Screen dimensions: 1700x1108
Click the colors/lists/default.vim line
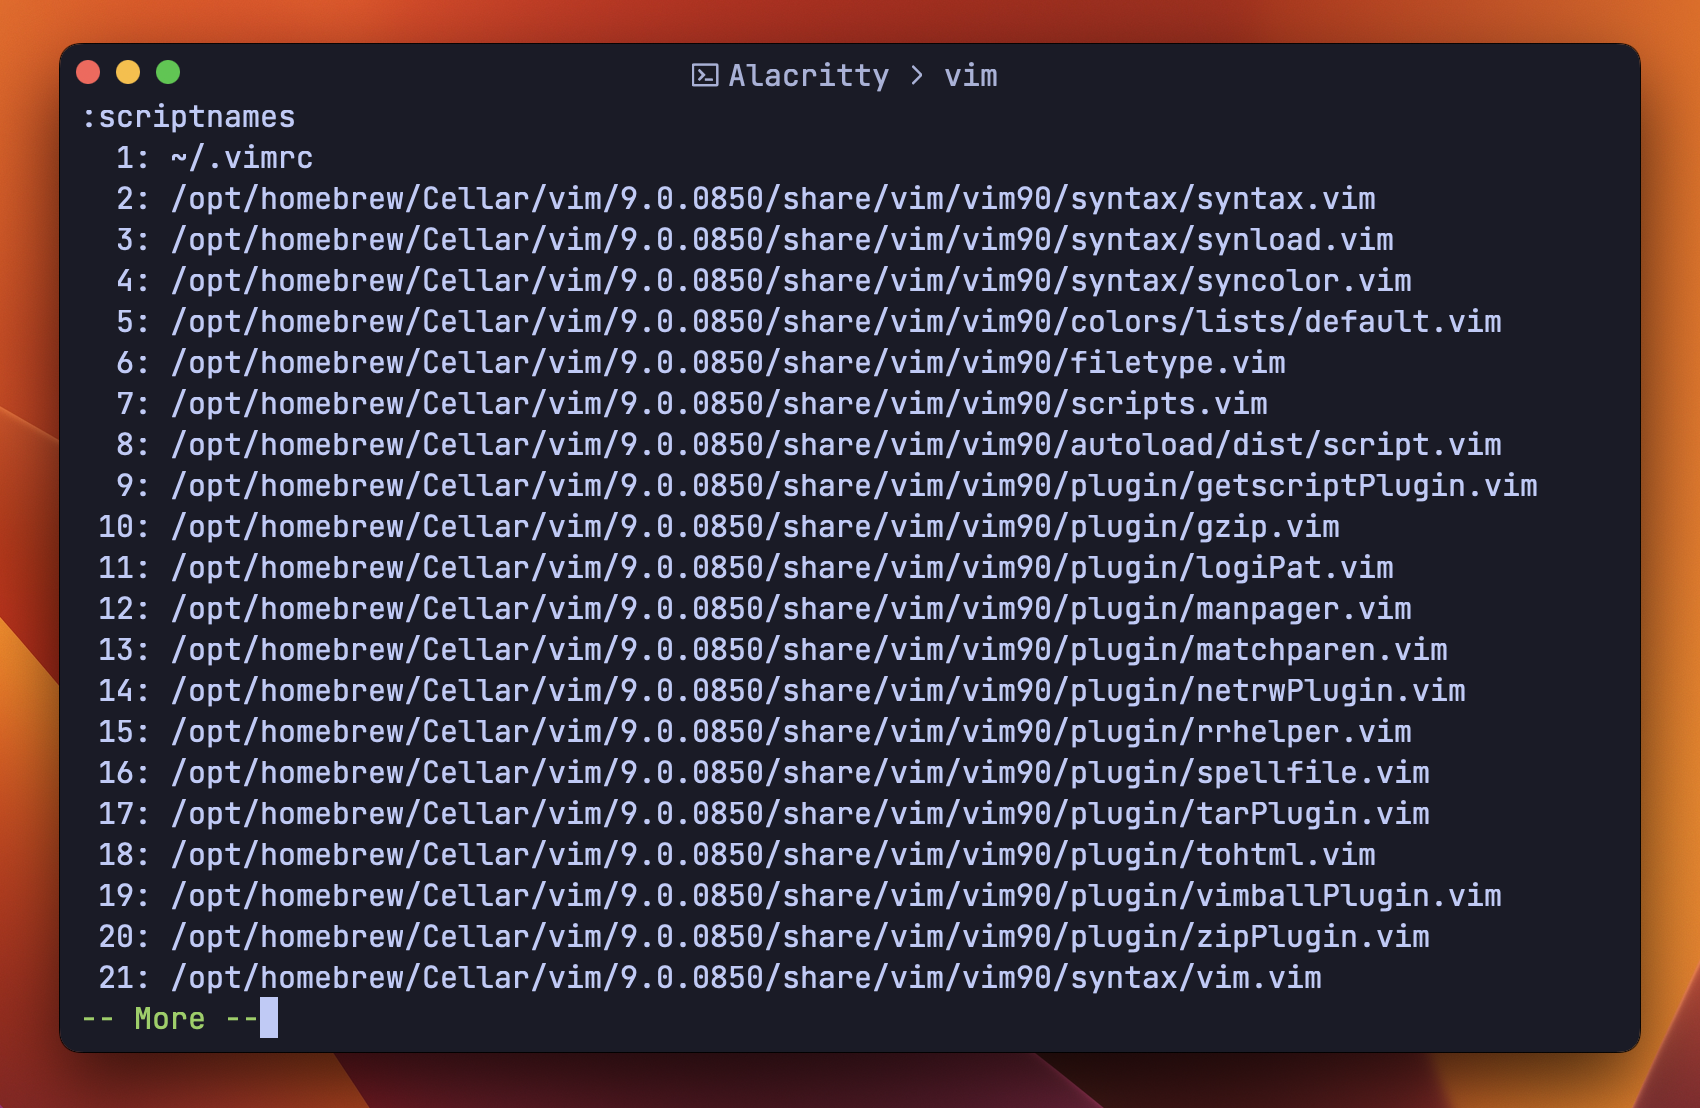836,322
